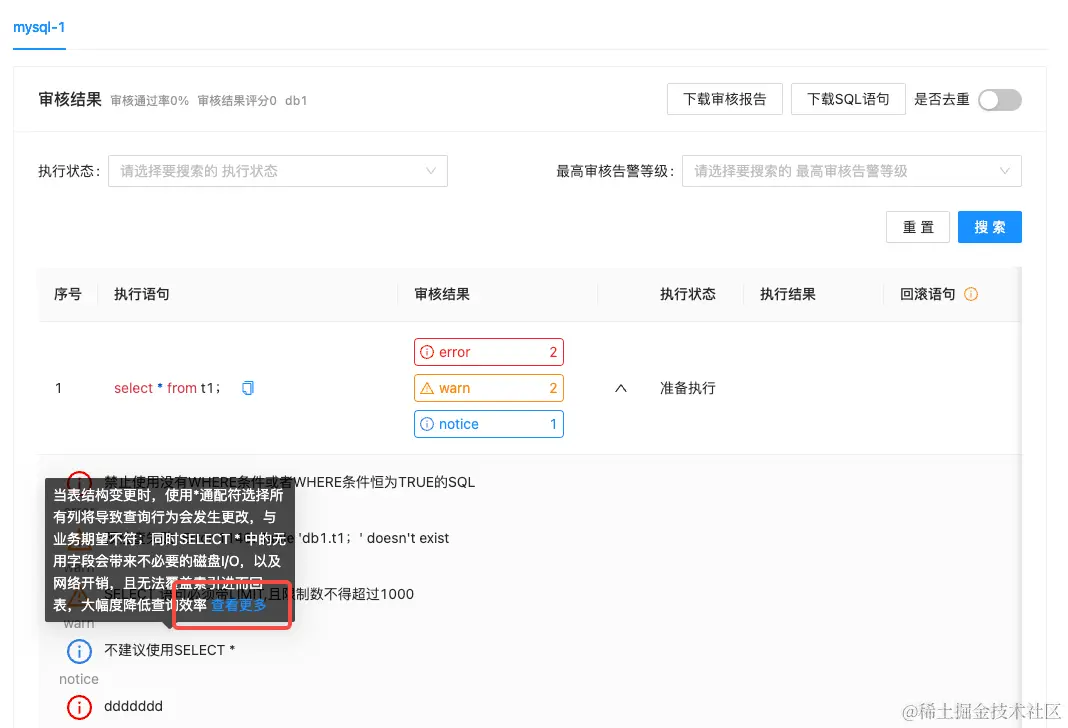Click the 重置 button
Screen dimensions: 1068x728
917,227
